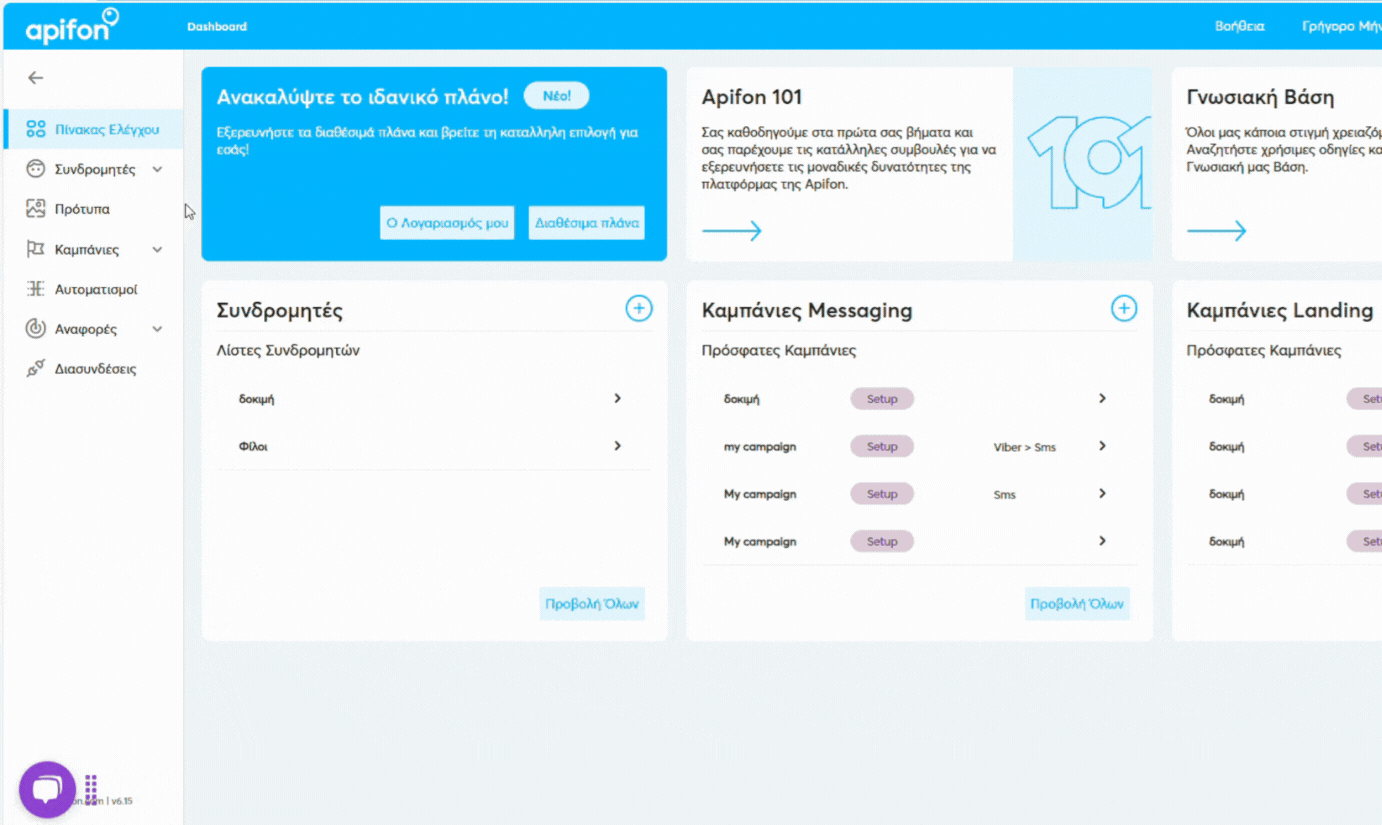The width and height of the screenshot is (1382, 825).
Task: Click Προβολή Όλων under subscriber lists
Action: point(591,603)
